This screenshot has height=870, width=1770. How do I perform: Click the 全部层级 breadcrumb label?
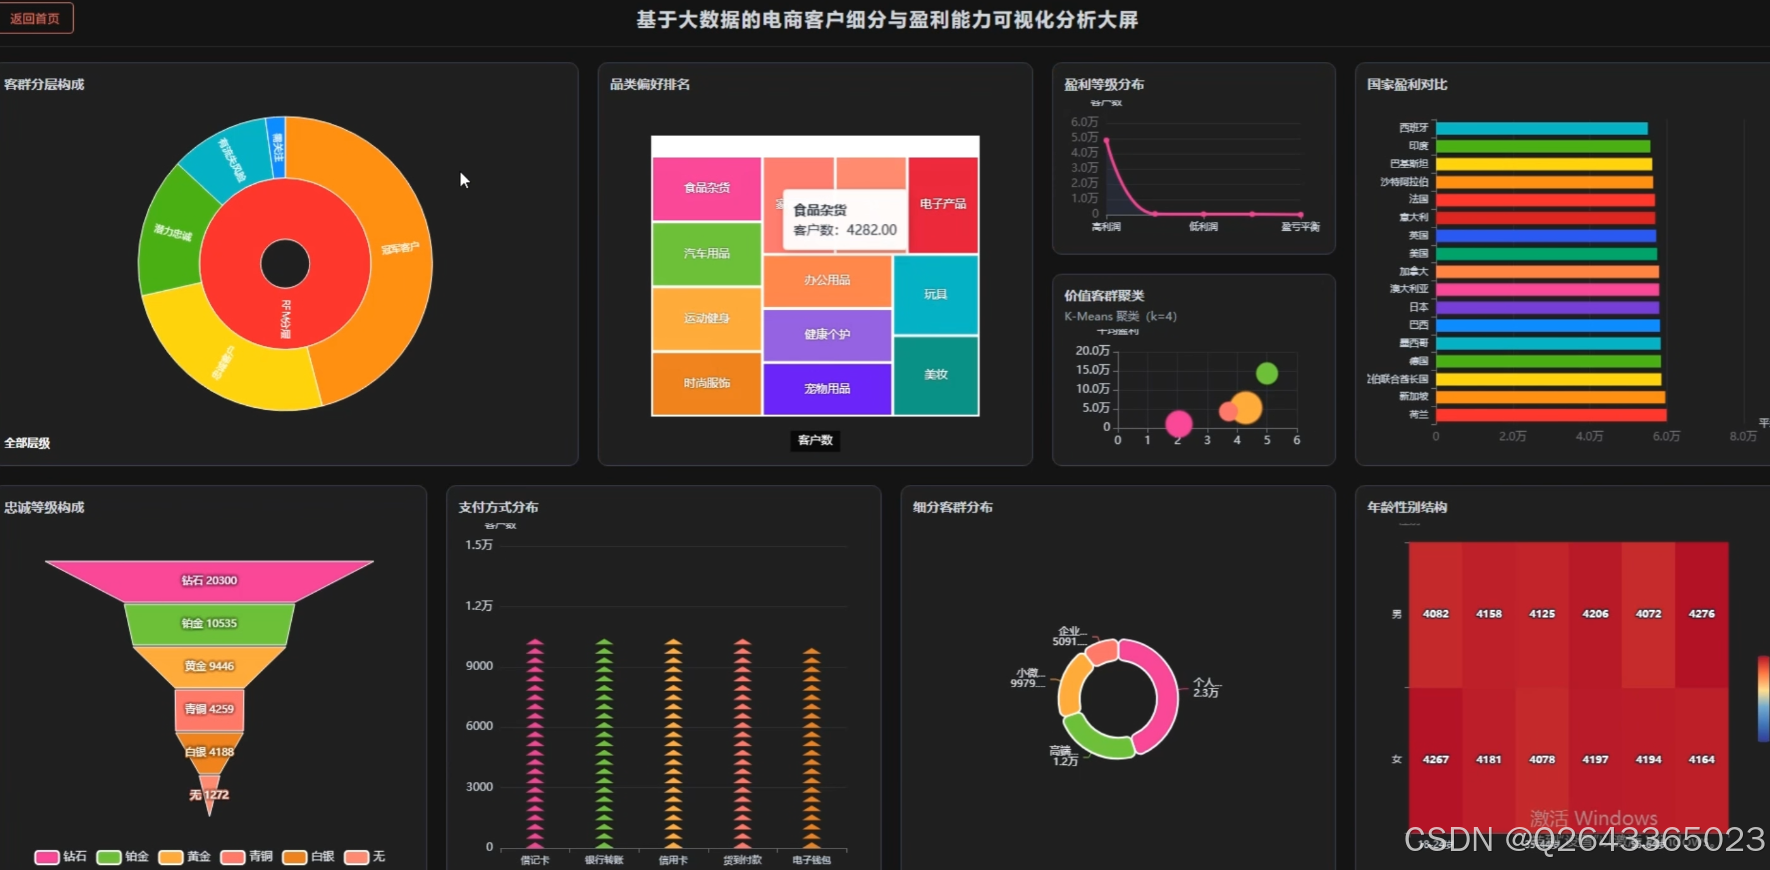click(27, 443)
